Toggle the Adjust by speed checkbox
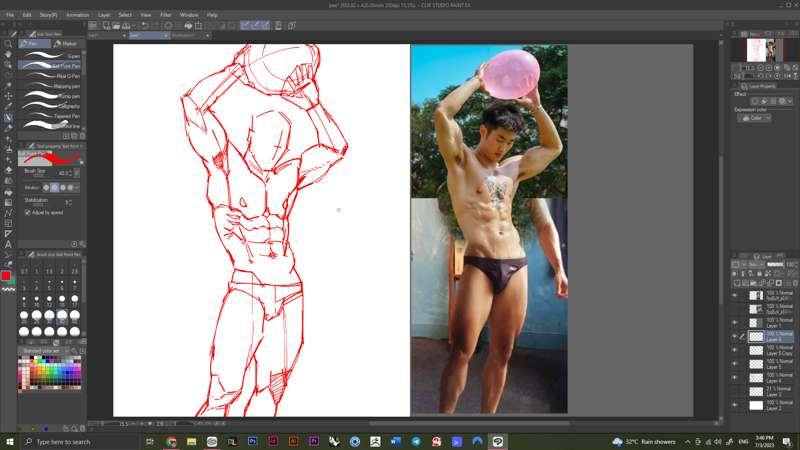This screenshot has height=450, width=800. pos(28,213)
